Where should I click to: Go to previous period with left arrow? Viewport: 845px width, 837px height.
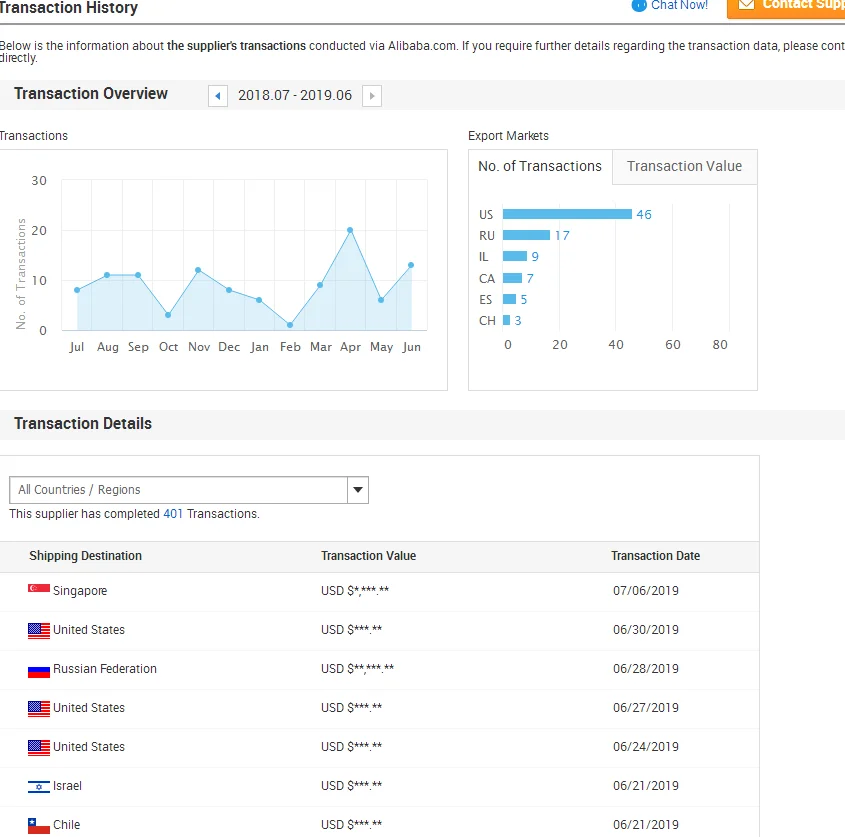[218, 96]
